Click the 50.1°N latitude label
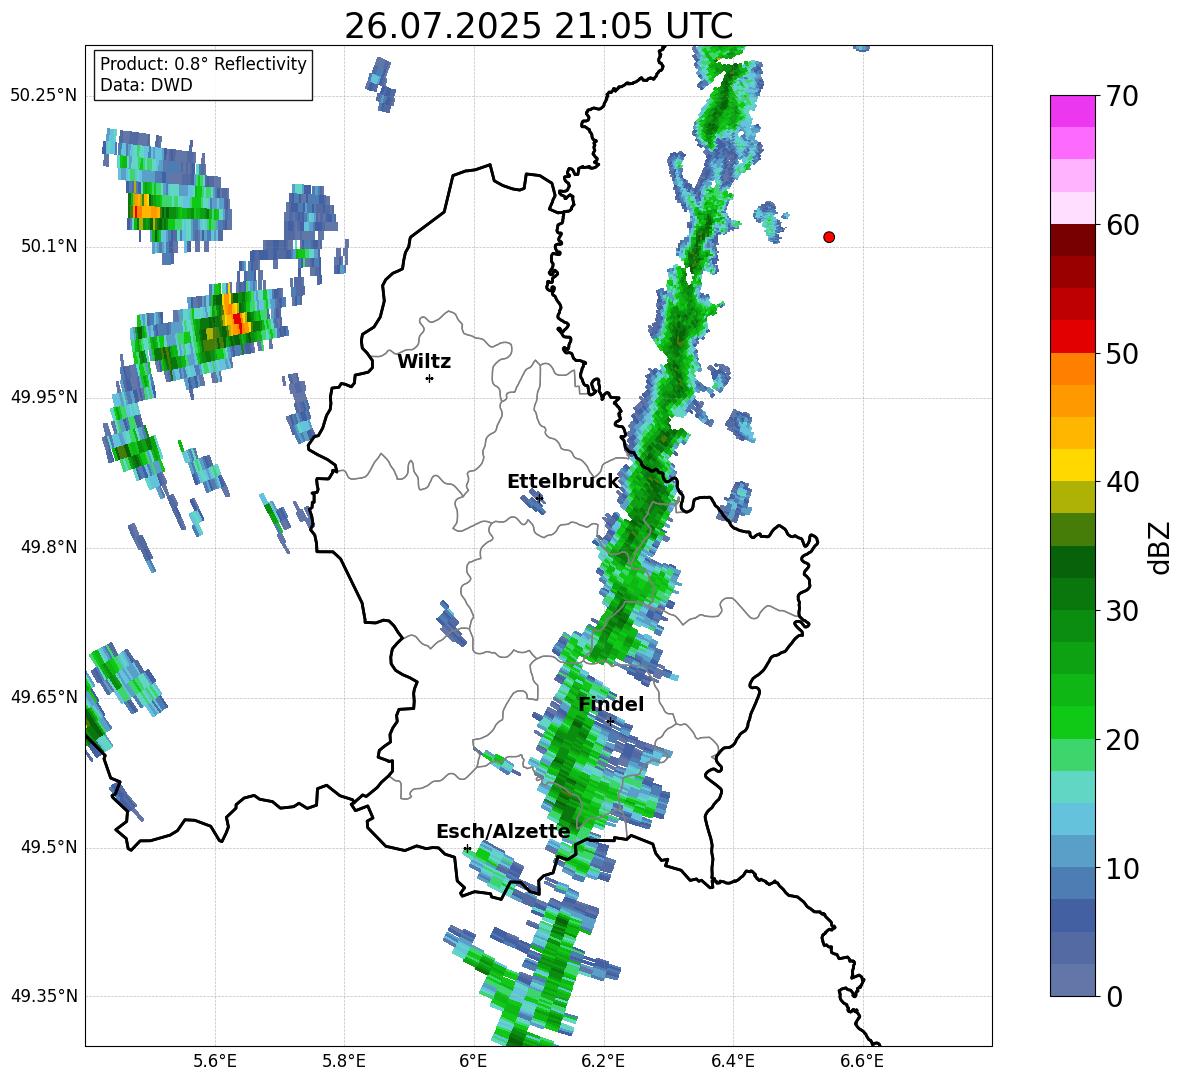1184x1081 pixels. pyautogui.click(x=49, y=247)
